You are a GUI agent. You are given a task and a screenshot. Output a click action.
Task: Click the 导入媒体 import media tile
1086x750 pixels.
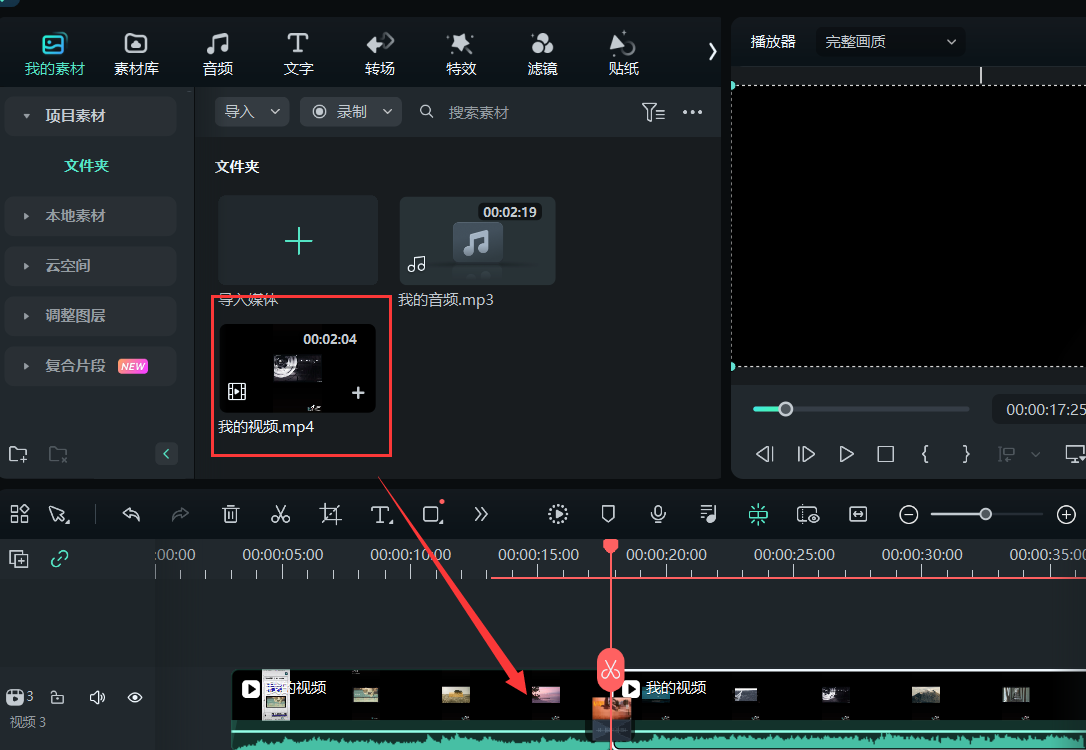coord(298,241)
